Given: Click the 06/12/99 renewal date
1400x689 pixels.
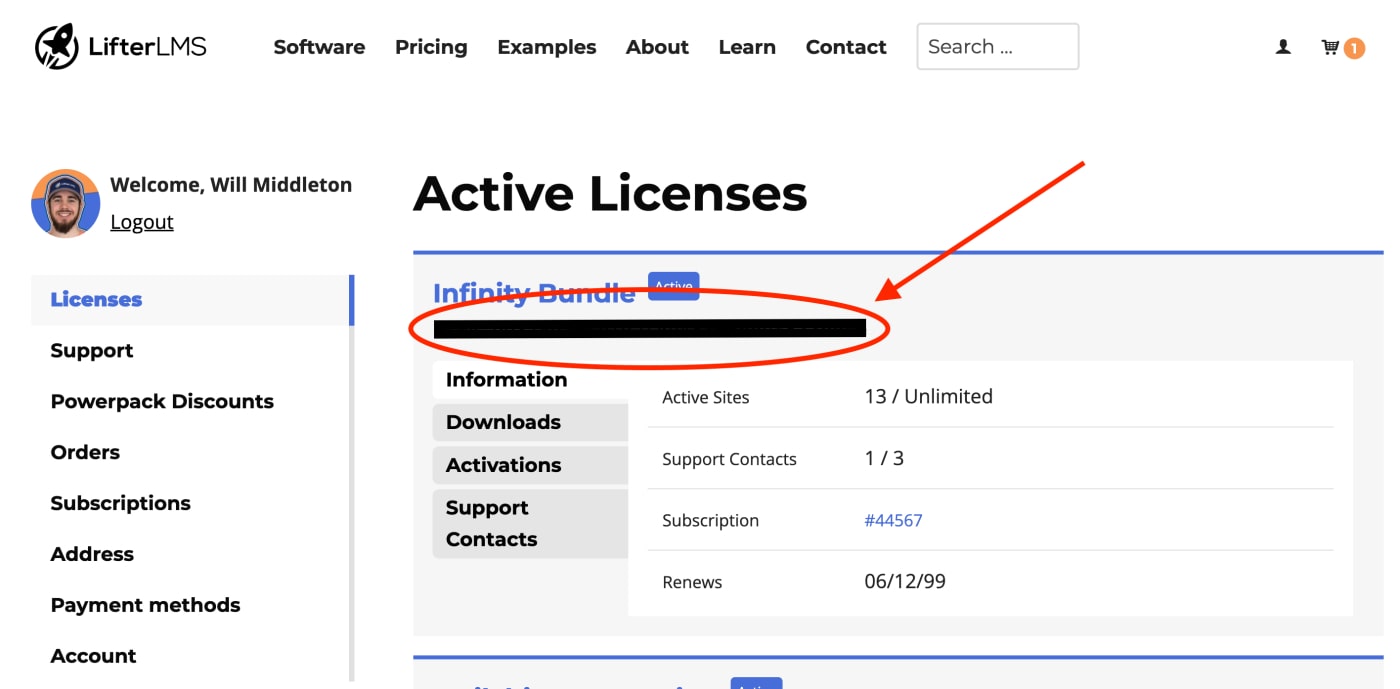Looking at the screenshot, I should point(905,581).
